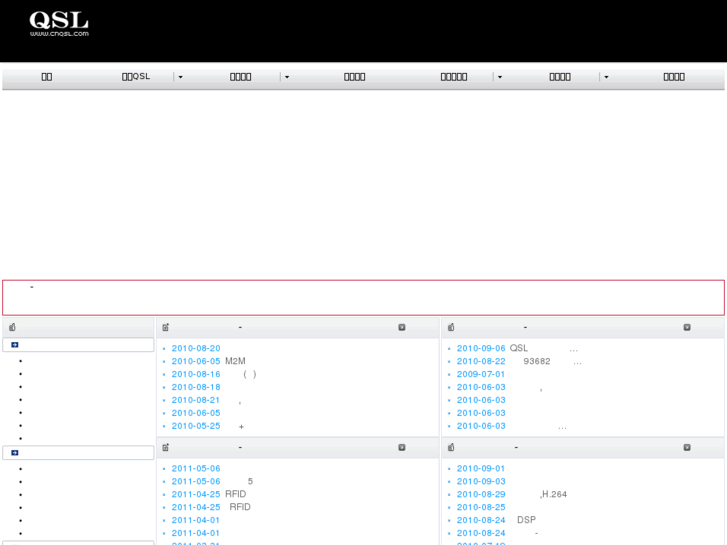The width and height of the screenshot is (727, 545).
Task: Open the 2010-08-25 list entry
Action: tap(481, 507)
